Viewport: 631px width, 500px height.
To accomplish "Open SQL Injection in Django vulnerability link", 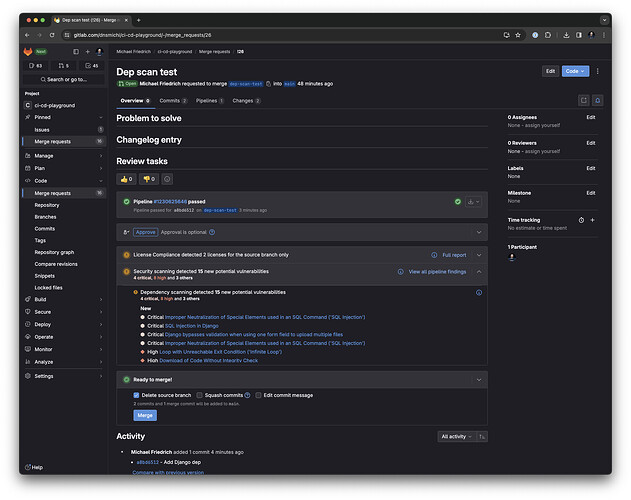I will pos(192,326).
